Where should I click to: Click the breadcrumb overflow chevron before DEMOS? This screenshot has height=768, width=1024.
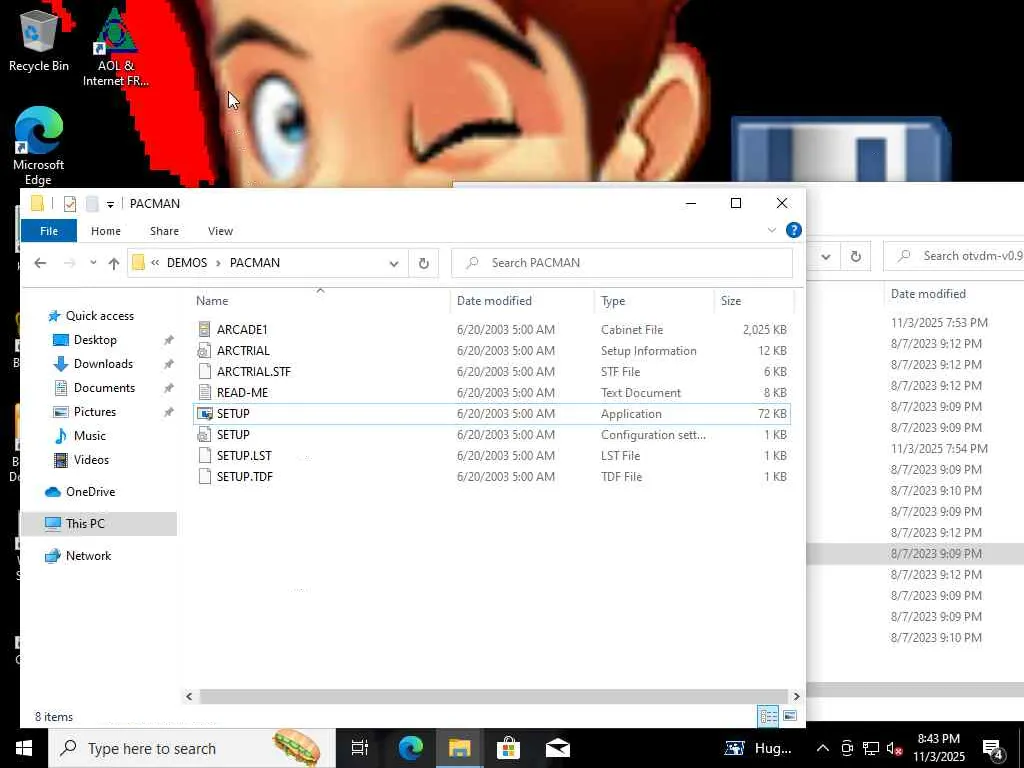coord(155,263)
